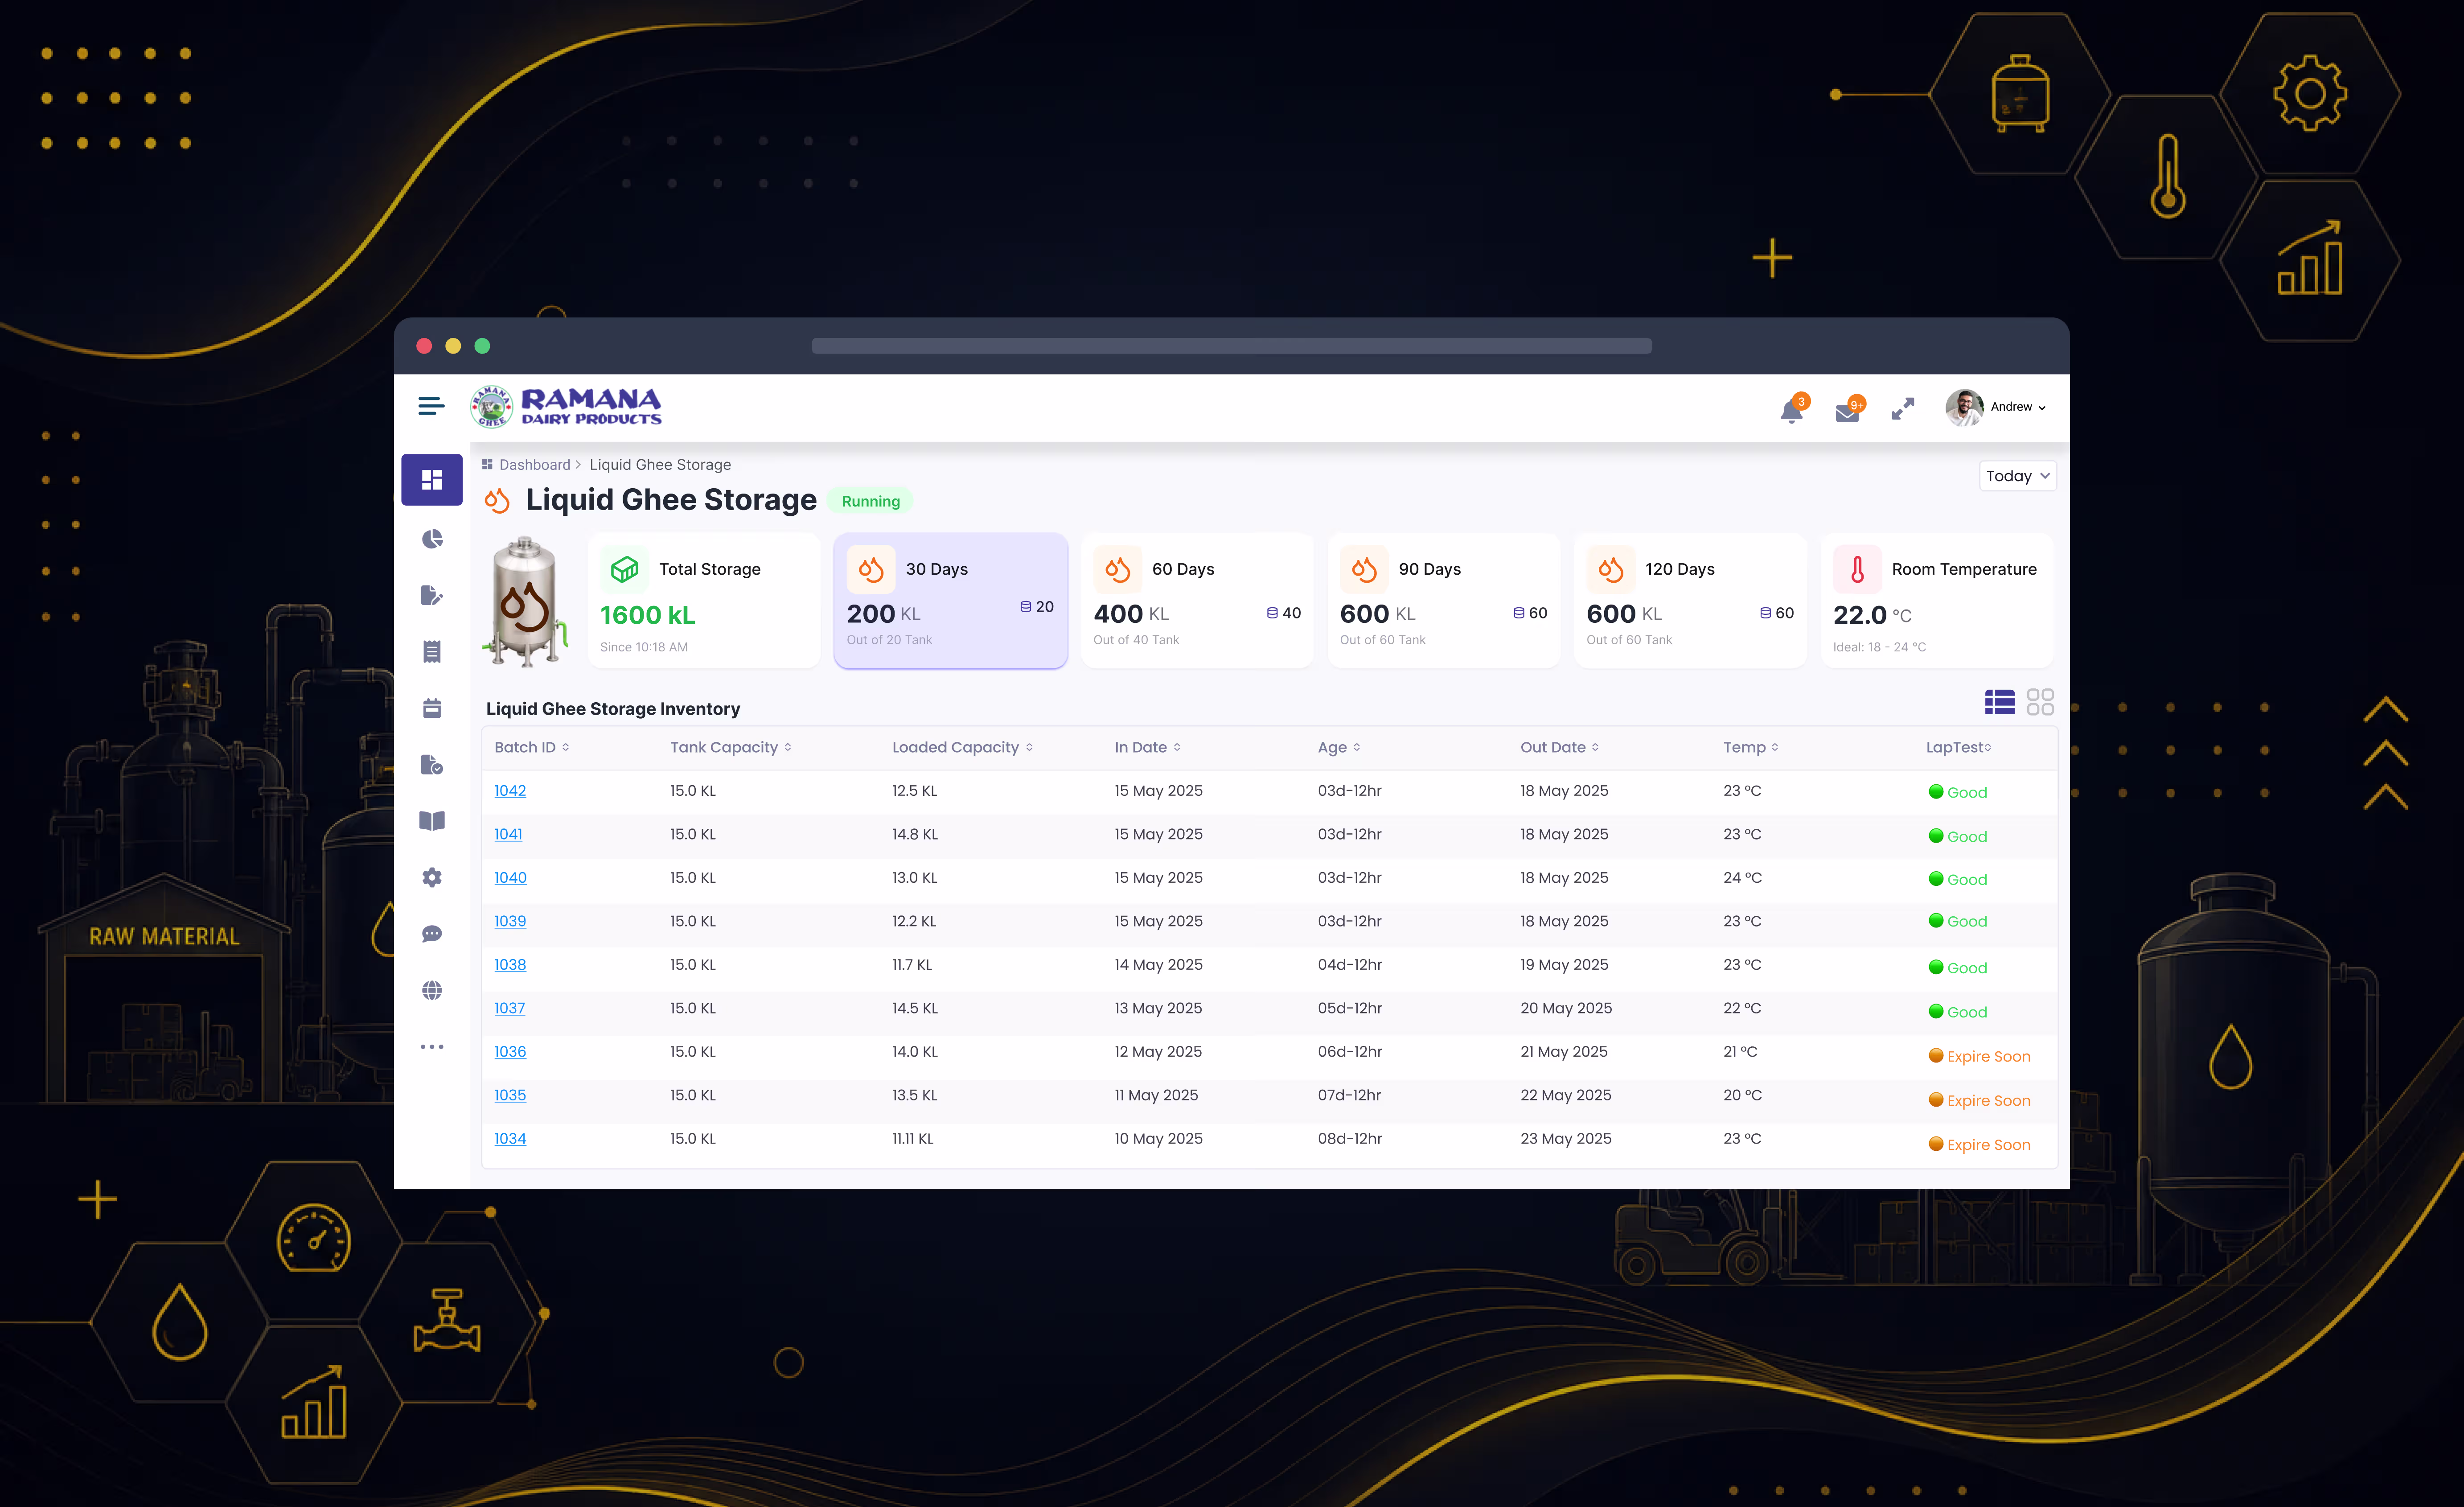Go to the Dashboard breadcrumb link
The height and width of the screenshot is (1507, 2464).
click(535, 465)
